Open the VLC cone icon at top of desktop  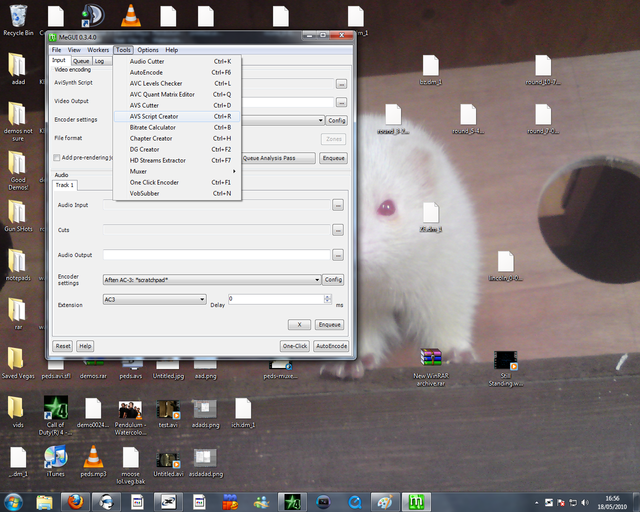pyautogui.click(x=131, y=16)
